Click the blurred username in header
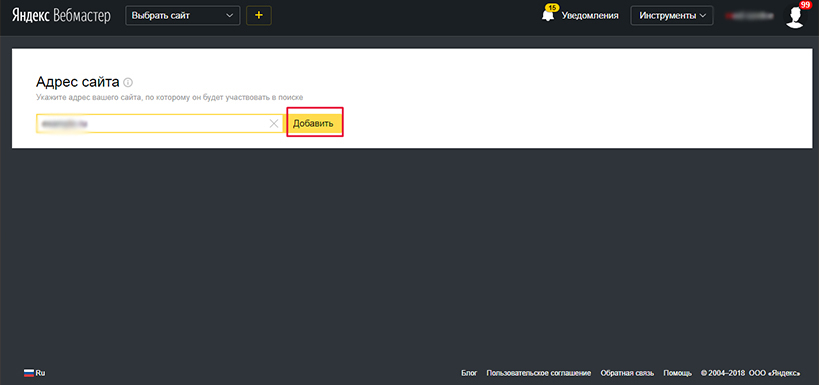The image size is (819, 385). pos(749,16)
